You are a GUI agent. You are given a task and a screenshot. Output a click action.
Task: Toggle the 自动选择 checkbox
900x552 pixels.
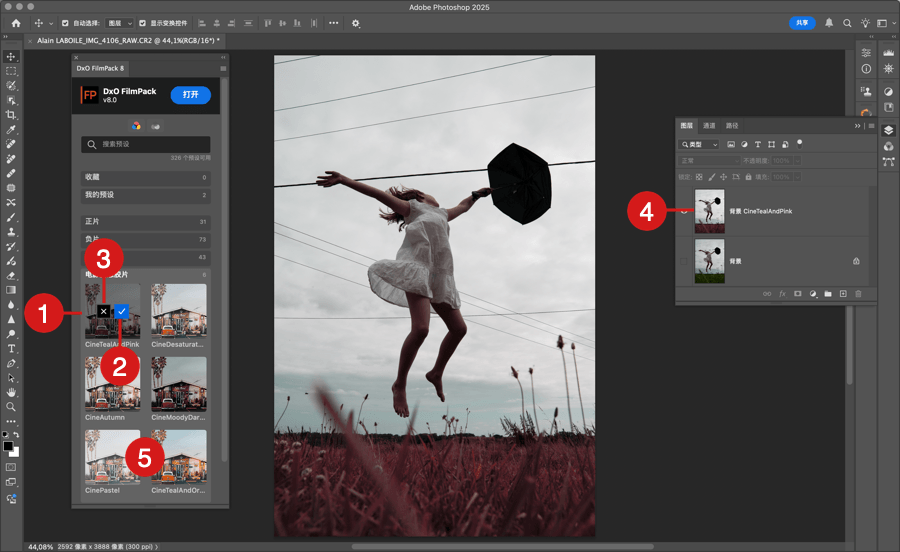point(65,22)
